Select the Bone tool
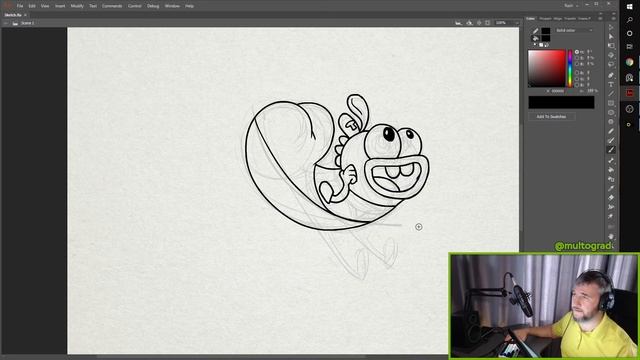Viewport: 640px width, 360px height. click(611, 161)
